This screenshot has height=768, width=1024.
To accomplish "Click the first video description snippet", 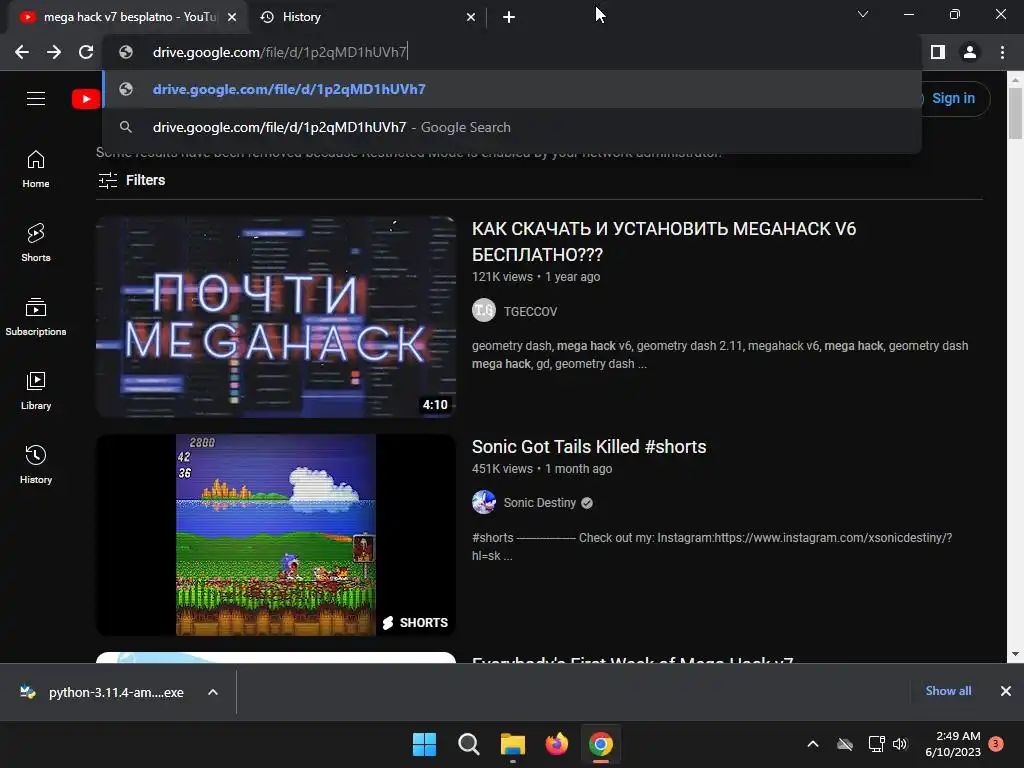I will click(x=720, y=355).
